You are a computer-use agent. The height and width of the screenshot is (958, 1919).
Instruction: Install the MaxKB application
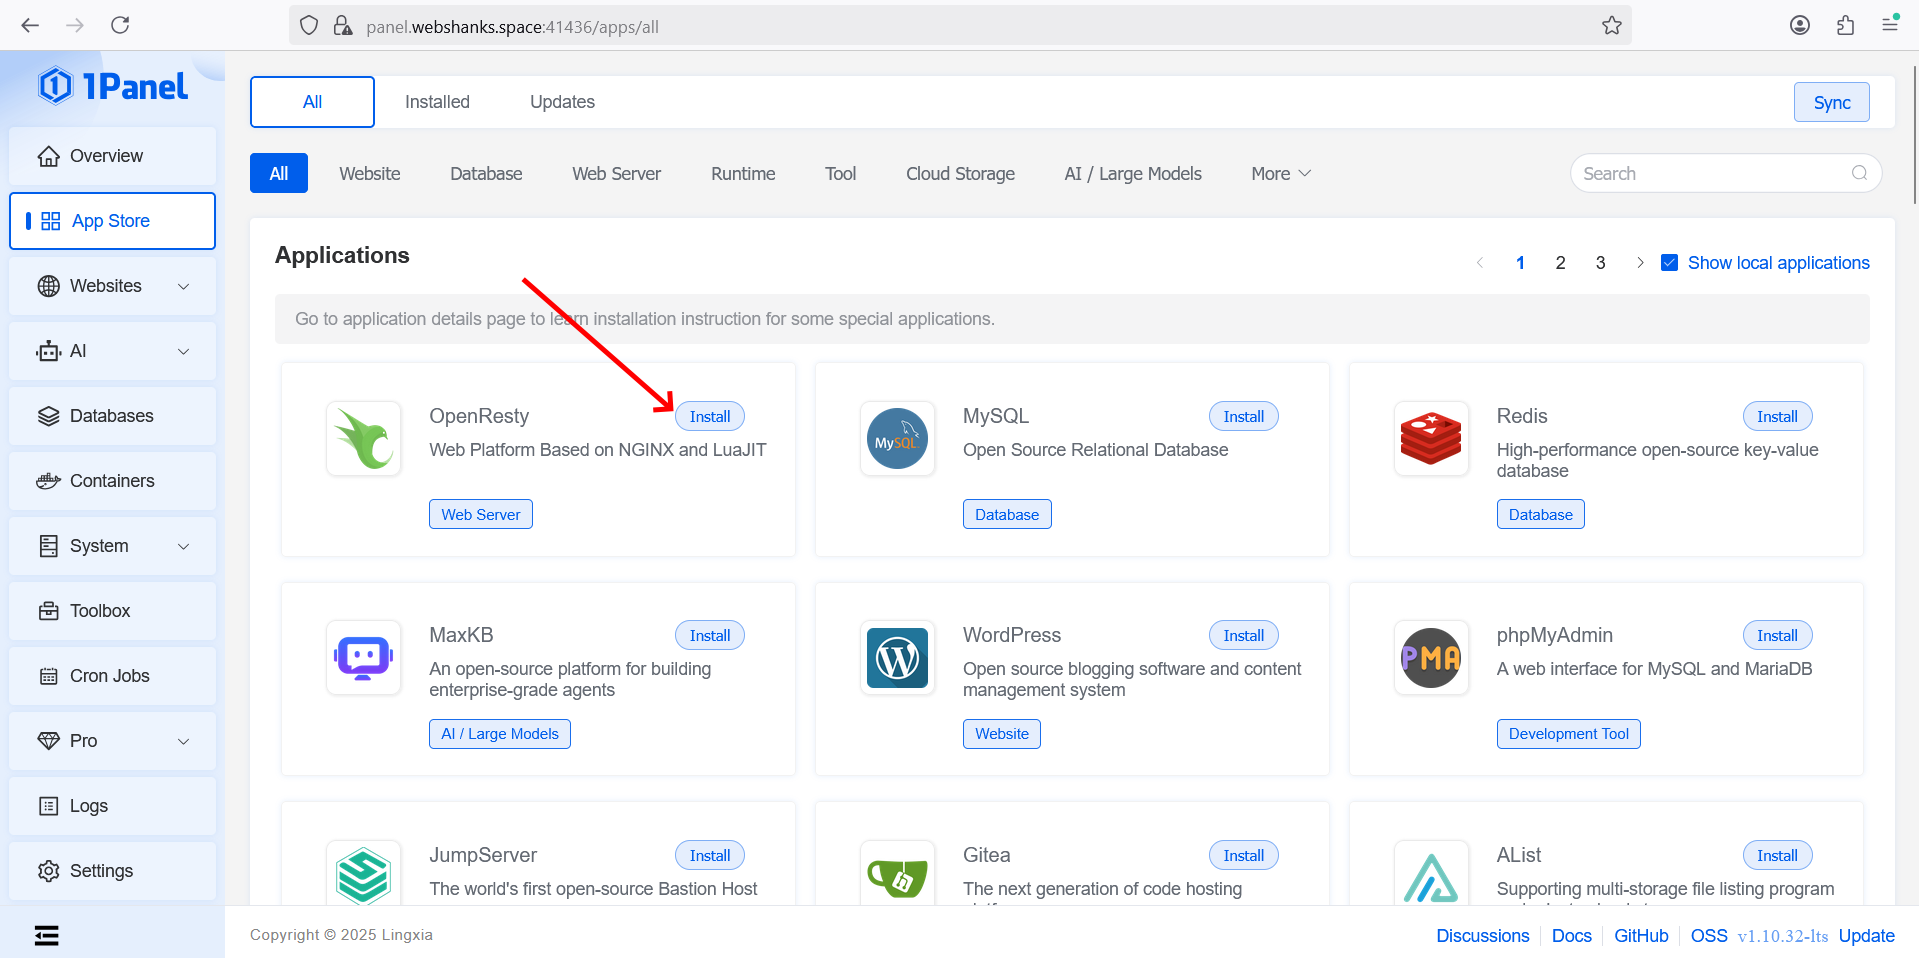pos(710,635)
